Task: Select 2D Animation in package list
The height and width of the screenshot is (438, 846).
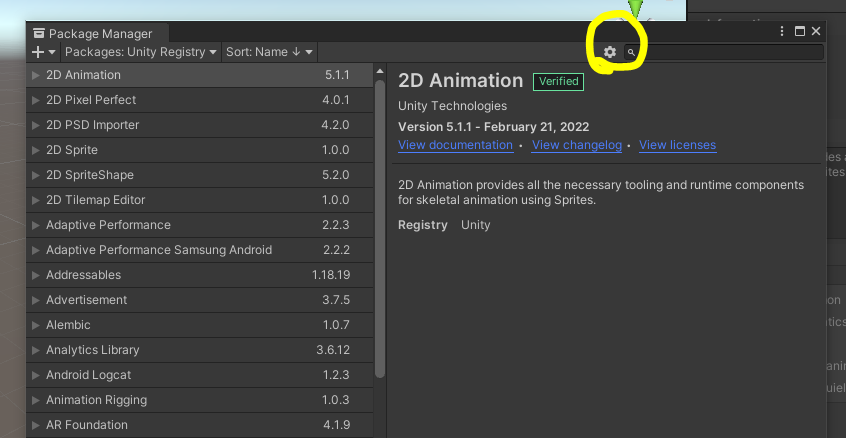Action: [x=200, y=75]
